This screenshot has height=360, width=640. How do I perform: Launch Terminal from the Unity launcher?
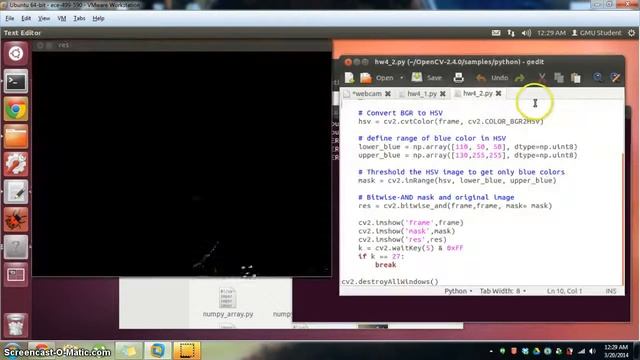(16, 82)
